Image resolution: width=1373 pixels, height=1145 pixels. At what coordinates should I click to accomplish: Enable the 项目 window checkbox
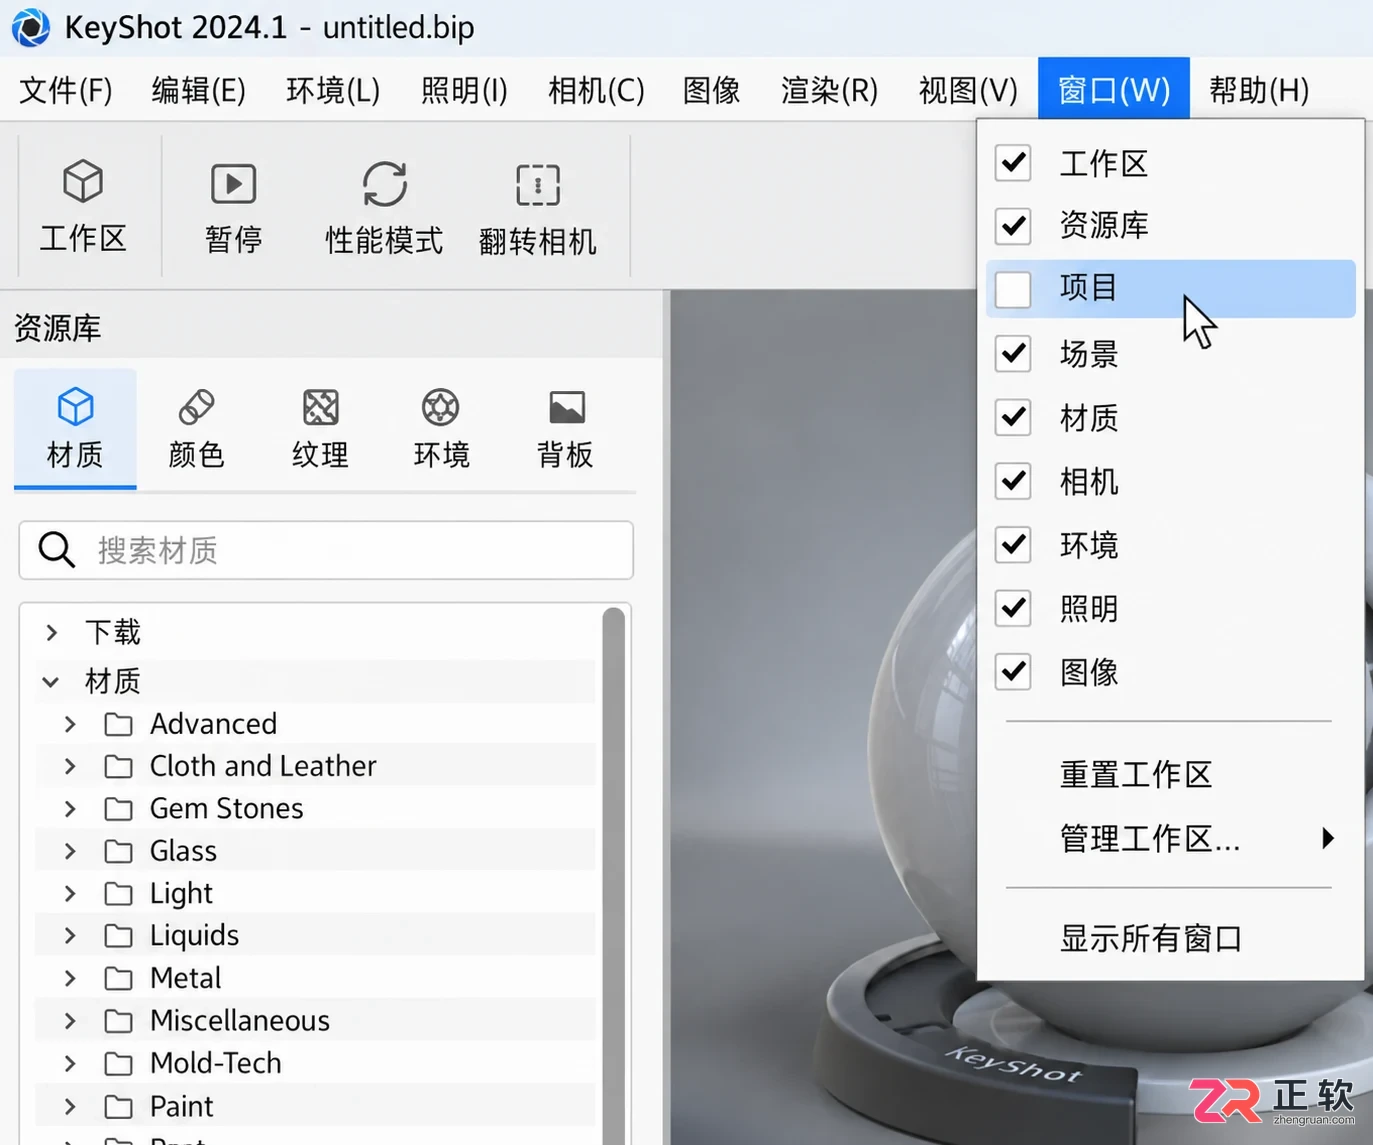tap(1013, 289)
